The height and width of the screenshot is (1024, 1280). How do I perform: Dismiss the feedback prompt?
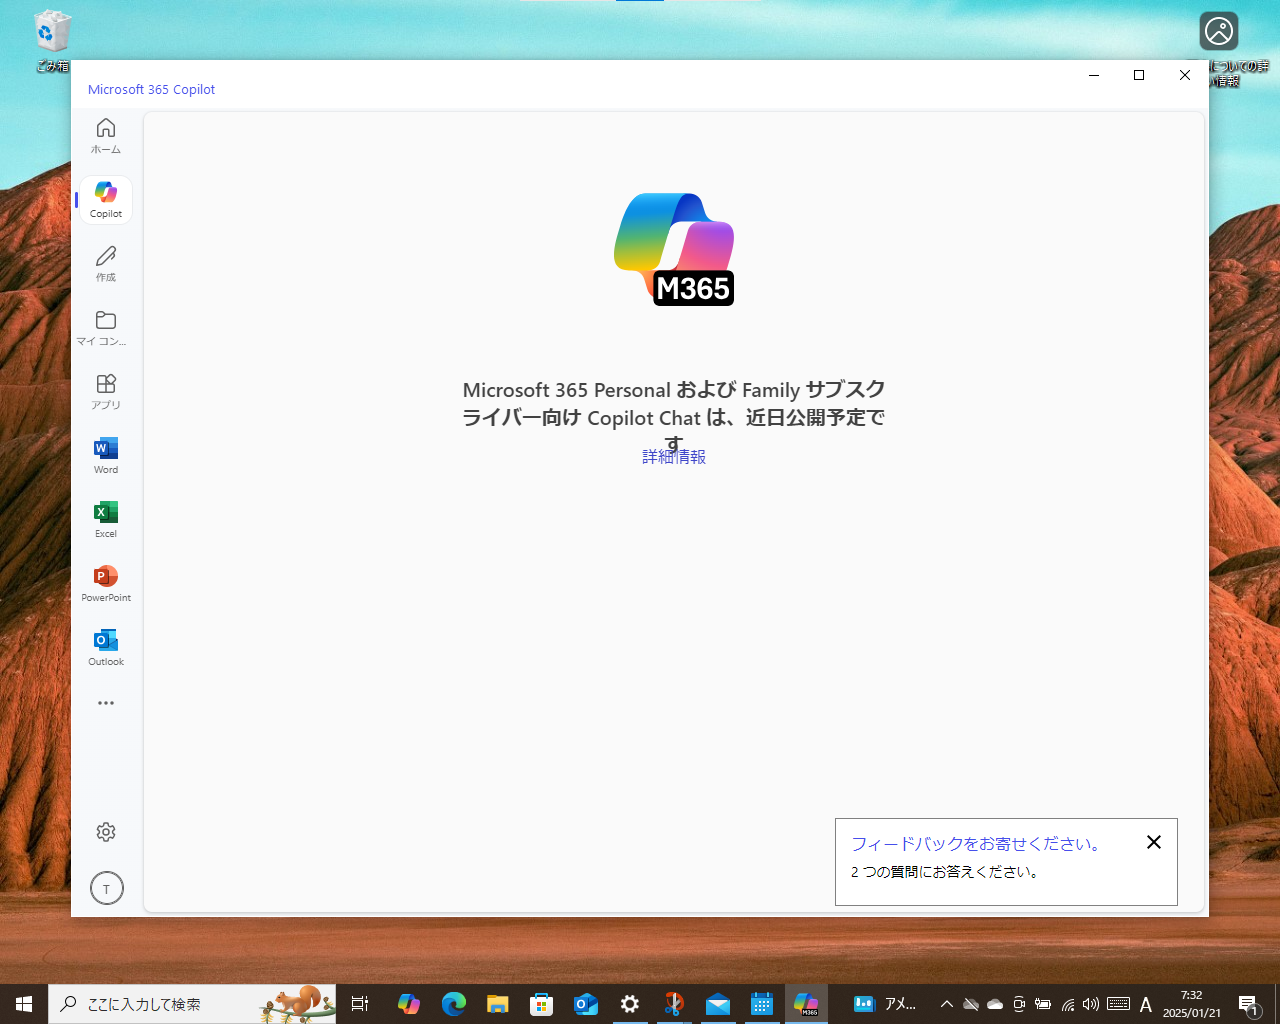pyautogui.click(x=1154, y=842)
